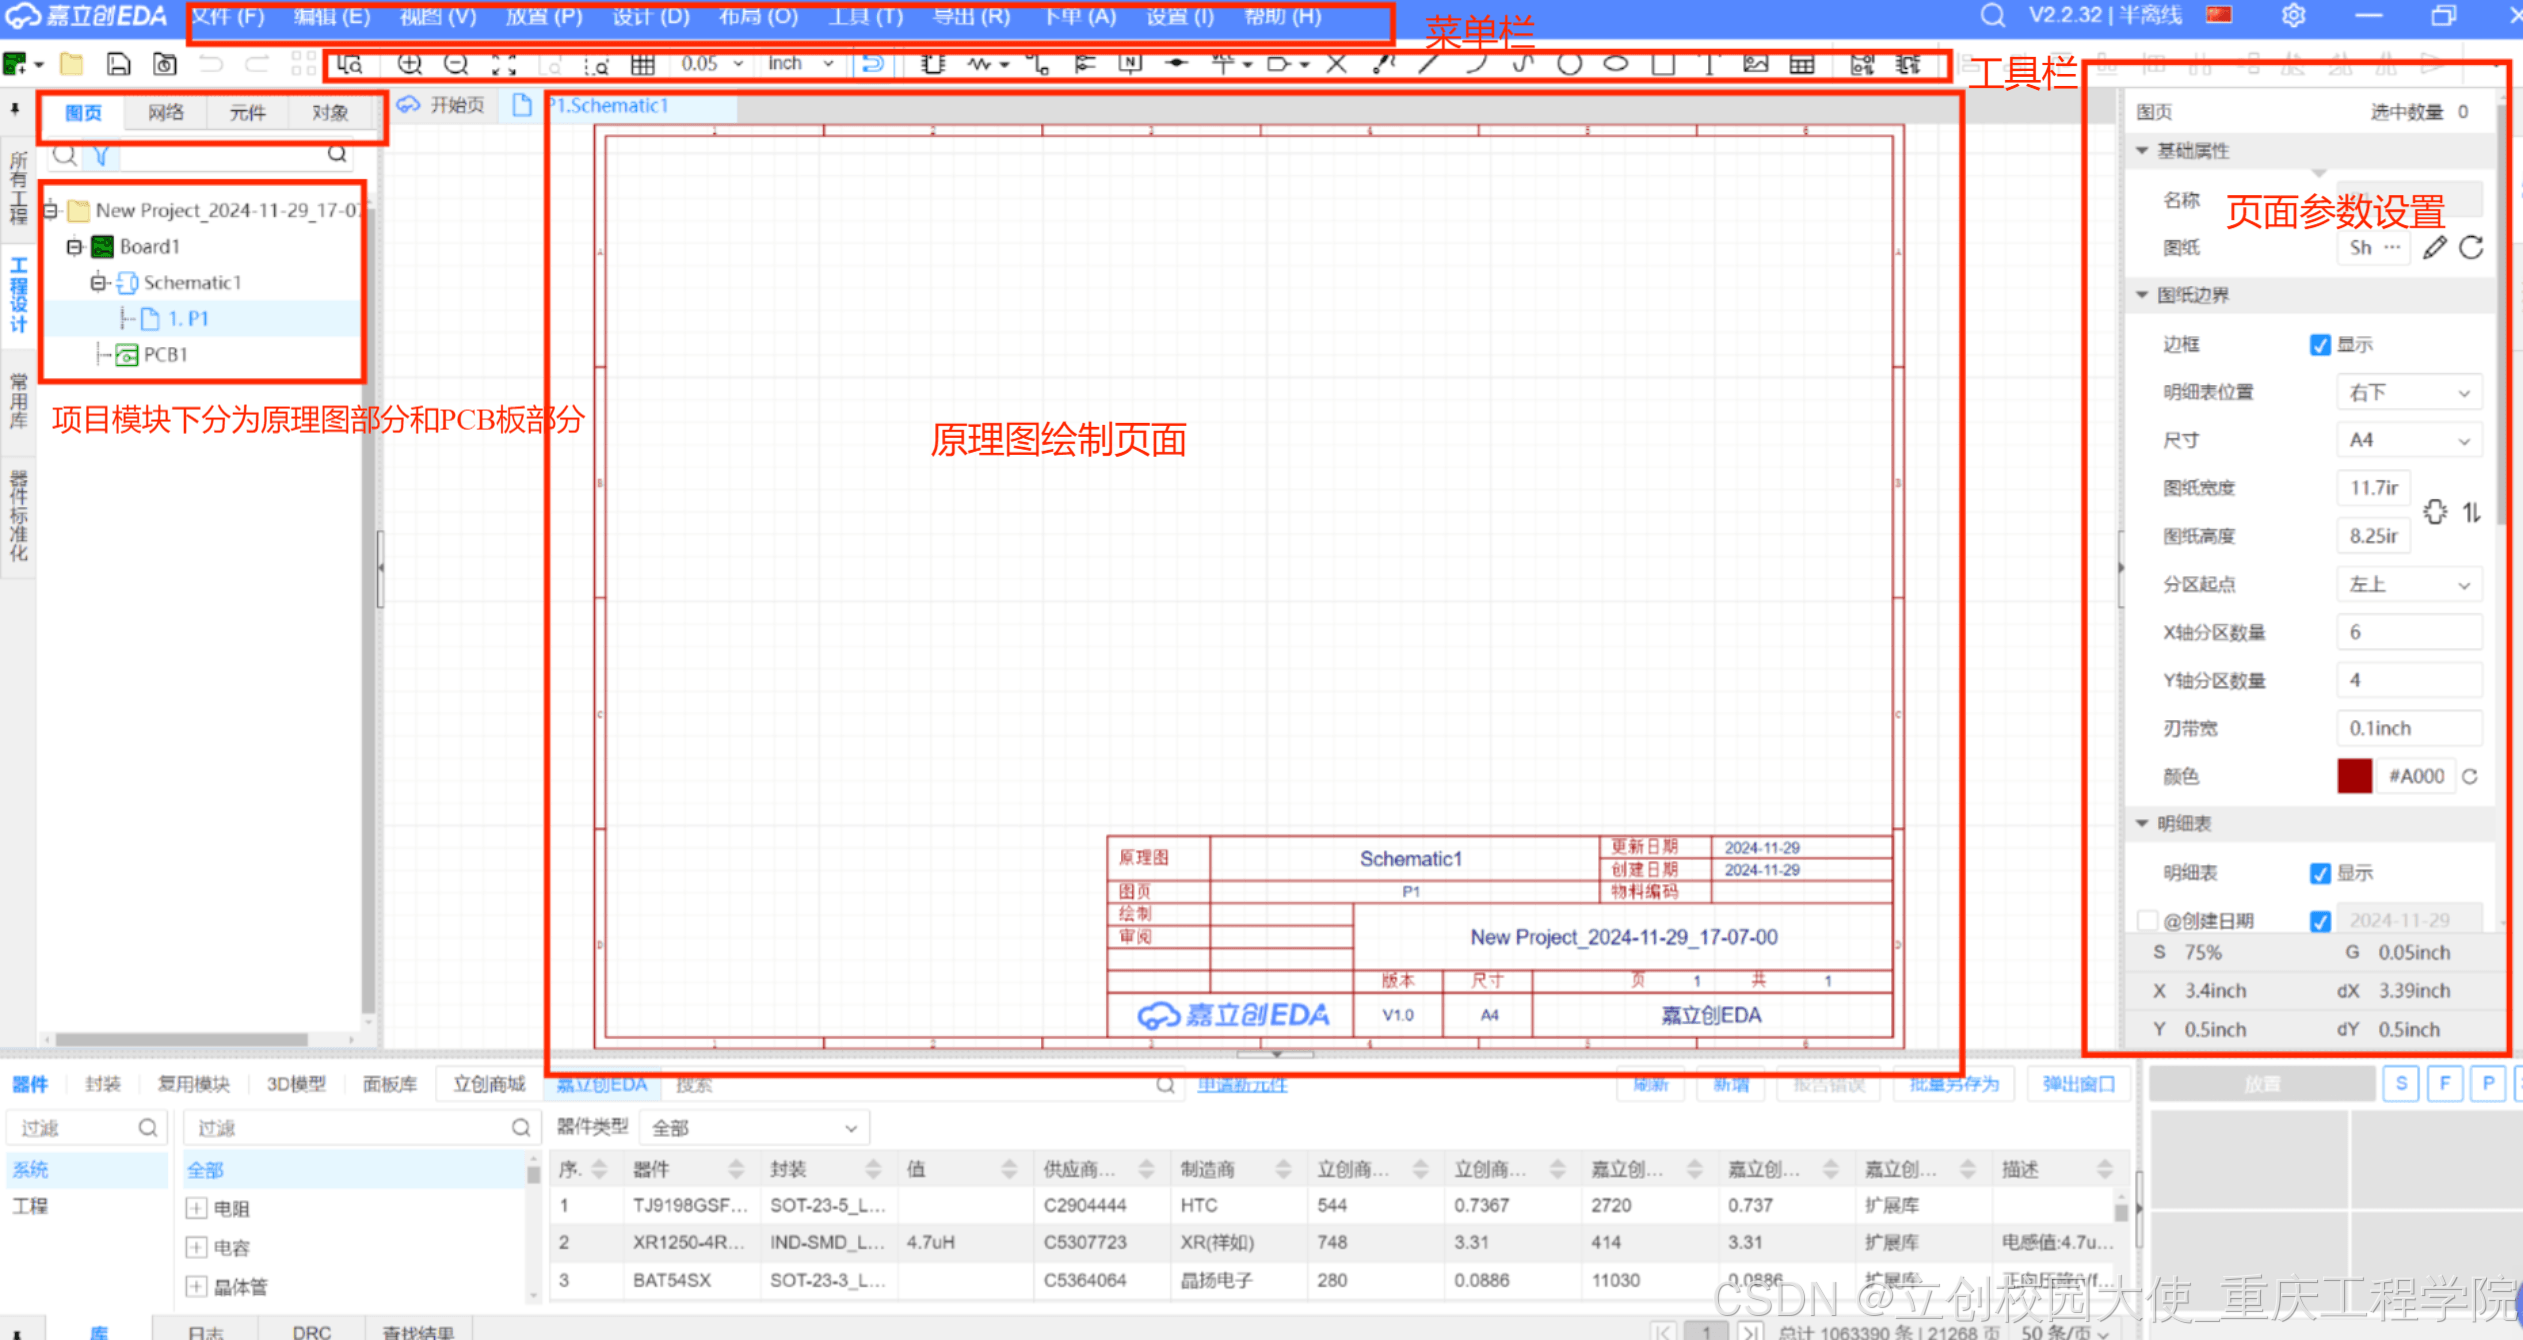Image resolution: width=2523 pixels, height=1340 pixels.
Task: Toggle the @创建日期 checked checkbox
Action: [x=2320, y=921]
